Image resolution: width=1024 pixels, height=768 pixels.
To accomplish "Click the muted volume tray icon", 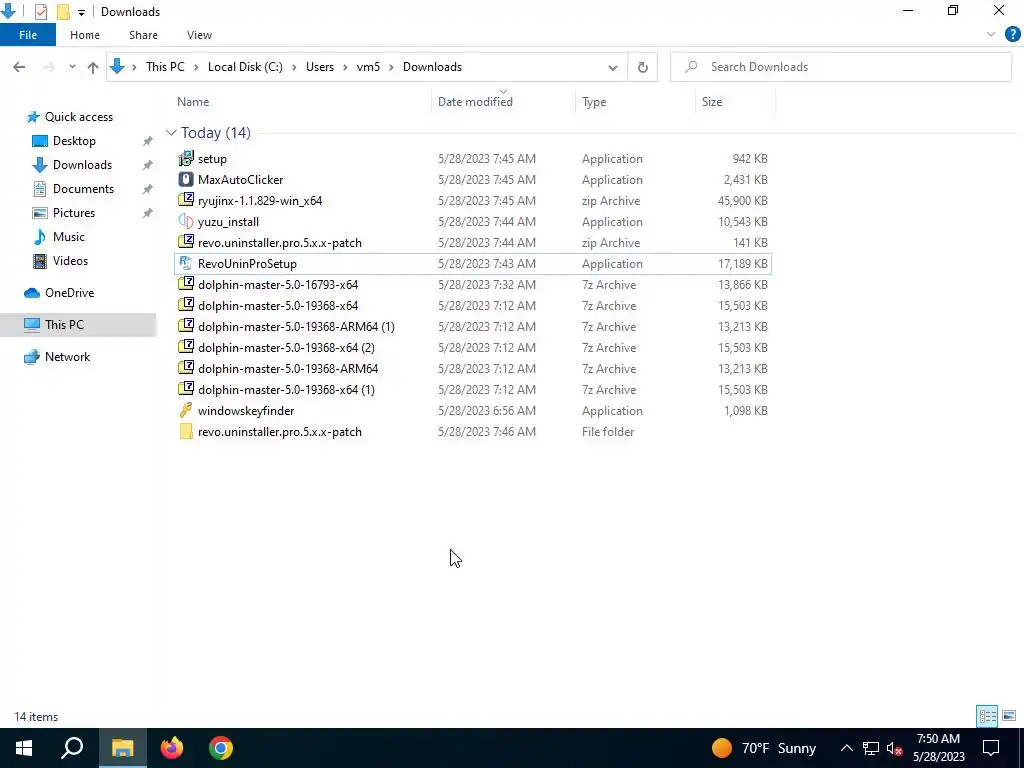I will tap(894, 748).
